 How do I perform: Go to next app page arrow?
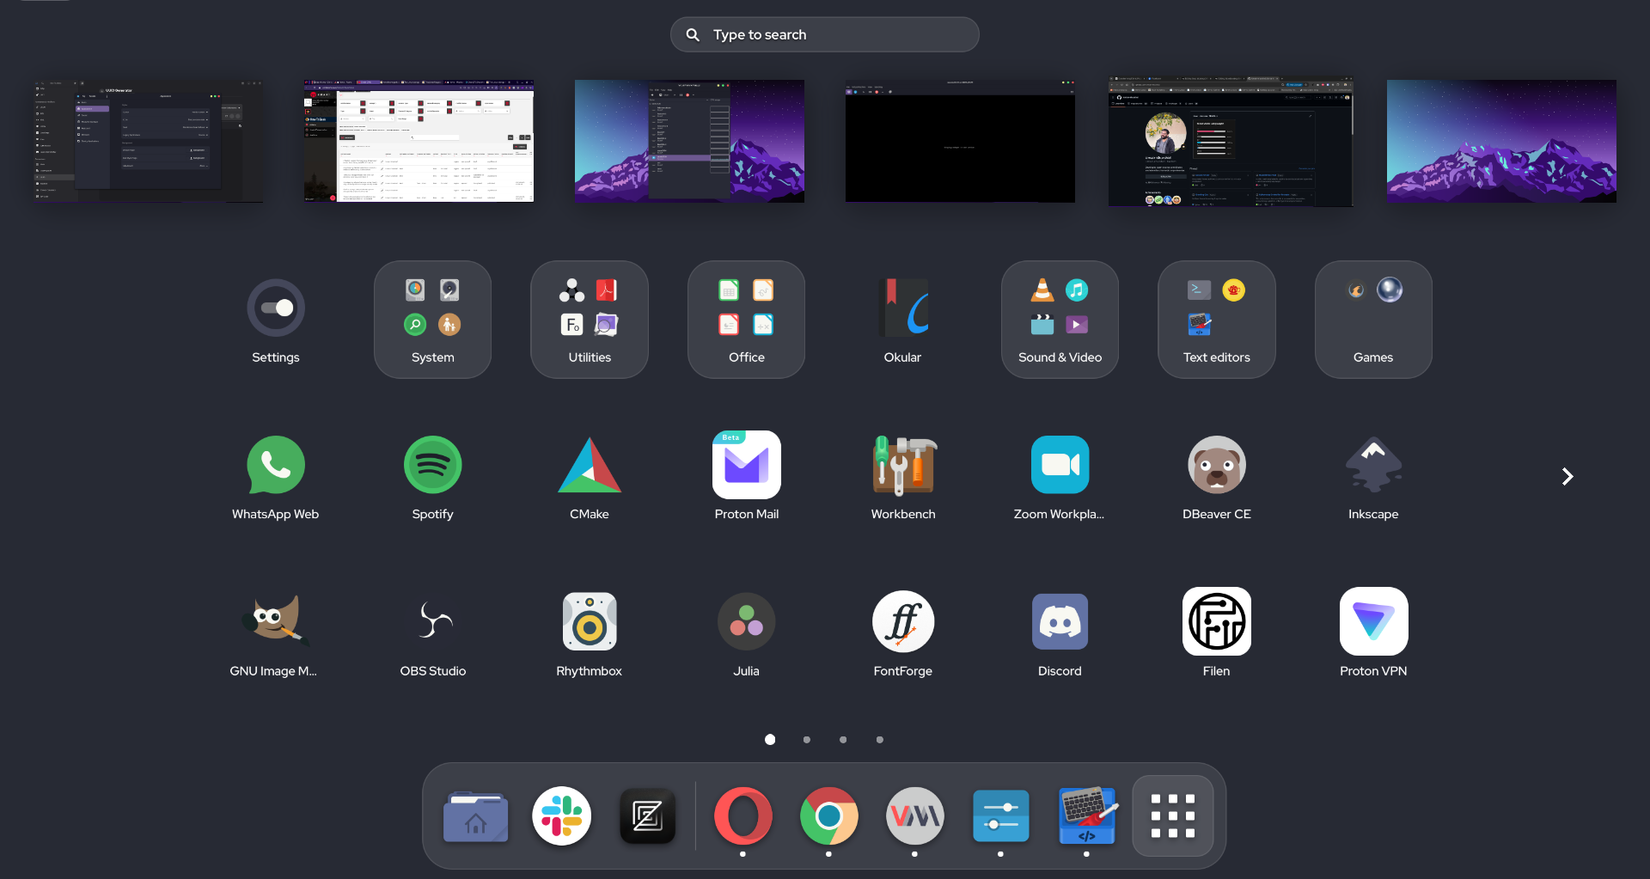pos(1567,477)
